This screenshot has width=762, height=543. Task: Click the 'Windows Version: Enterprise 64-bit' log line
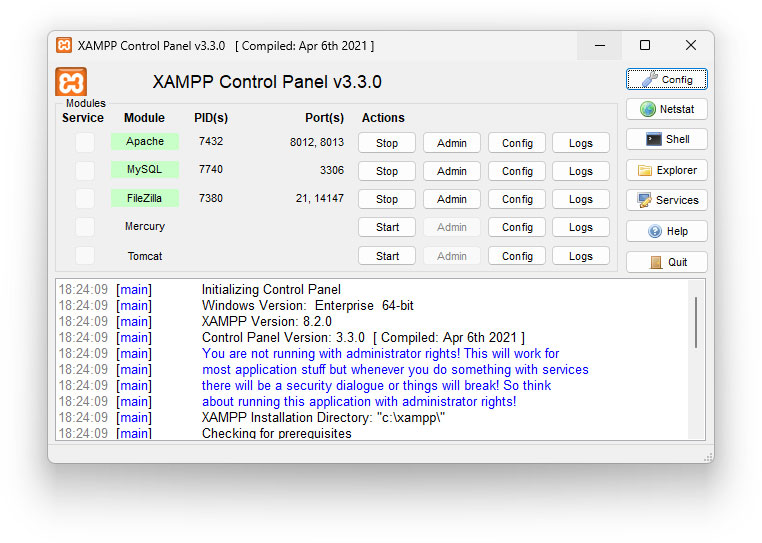308,306
